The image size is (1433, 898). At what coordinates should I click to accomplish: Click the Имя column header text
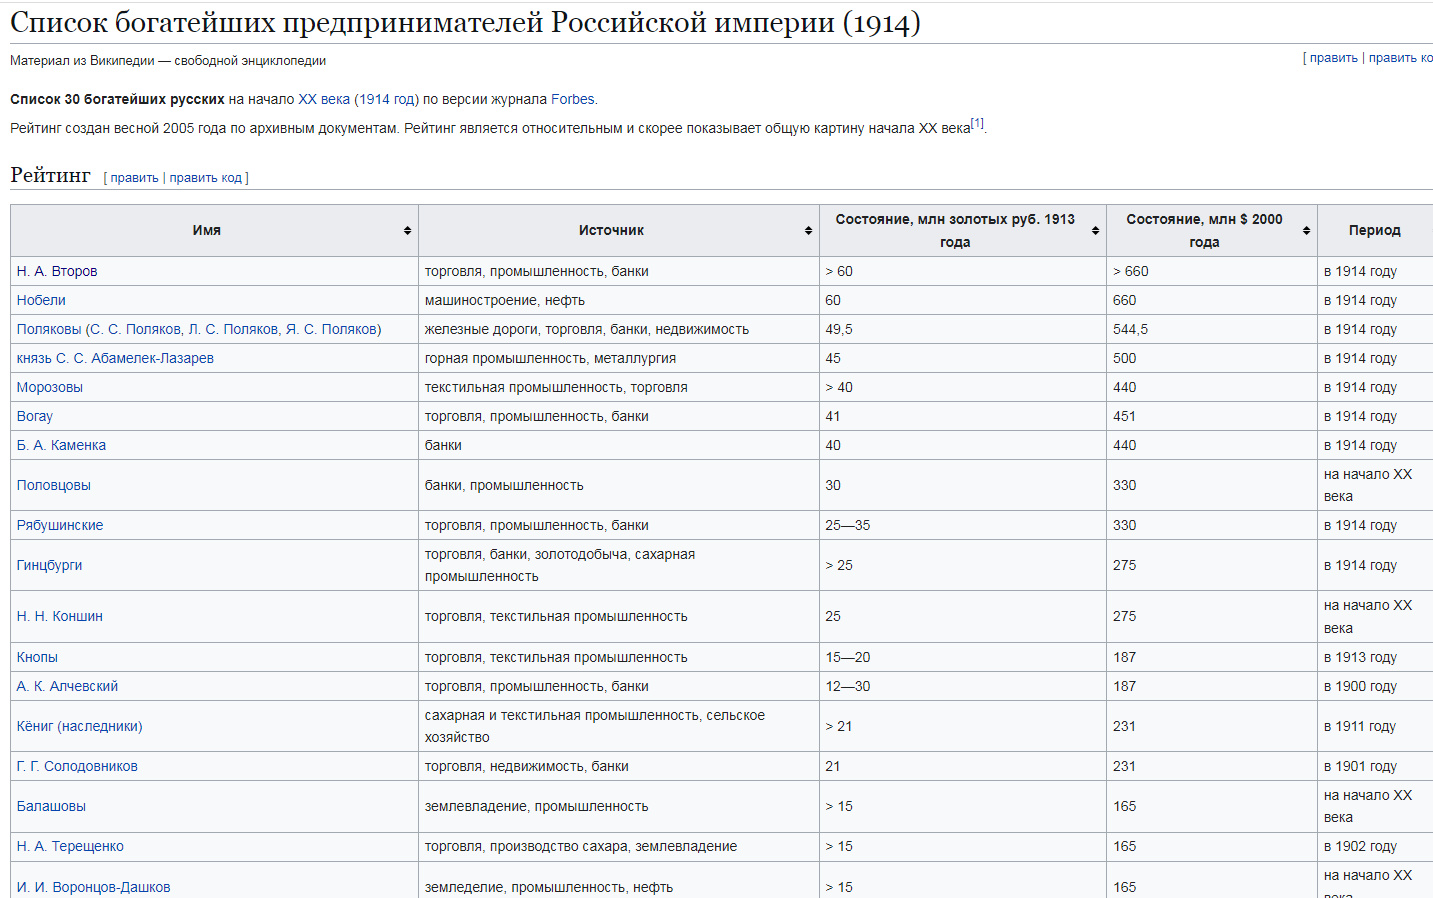(207, 230)
